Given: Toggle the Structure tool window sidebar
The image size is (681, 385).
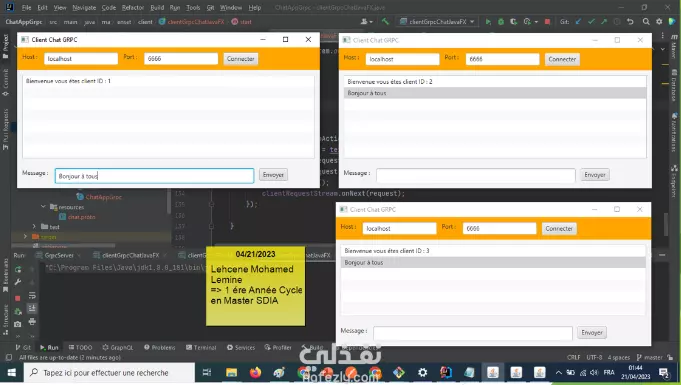Looking at the screenshot, I should (6, 319).
